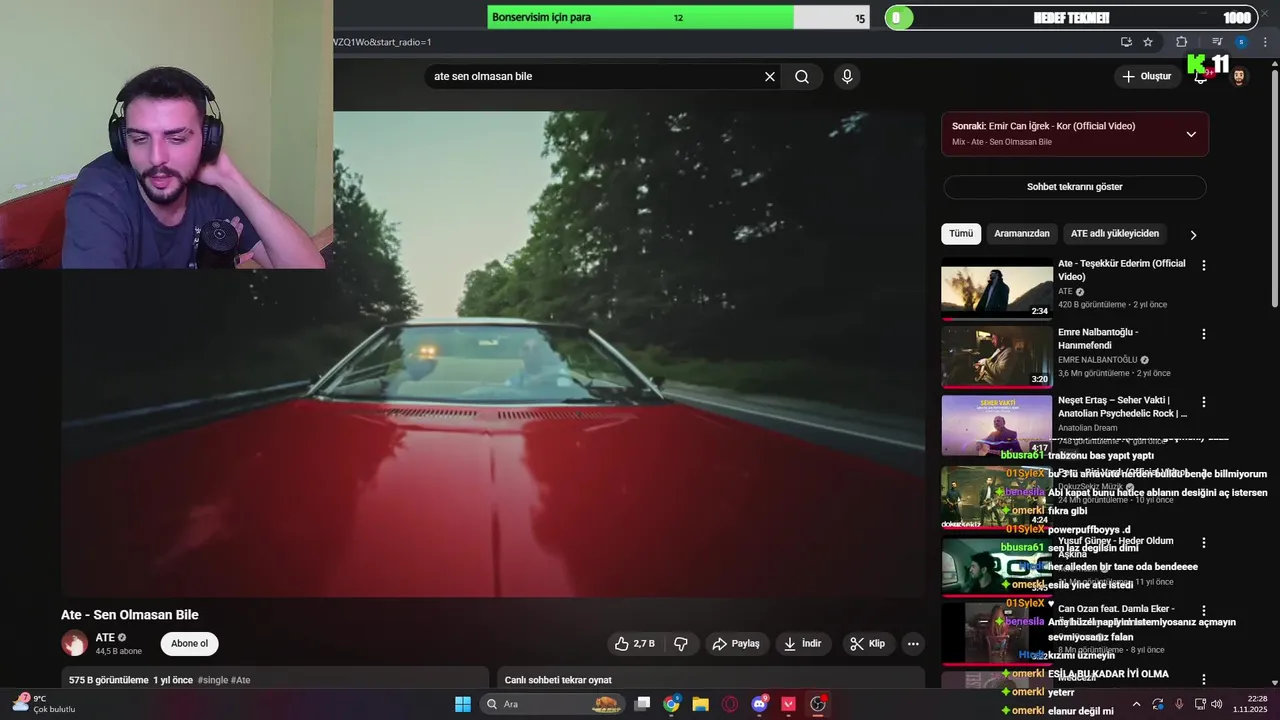This screenshot has height=720, width=1280.
Task: Bookmark this page with the star icon
Action: point(1148,42)
